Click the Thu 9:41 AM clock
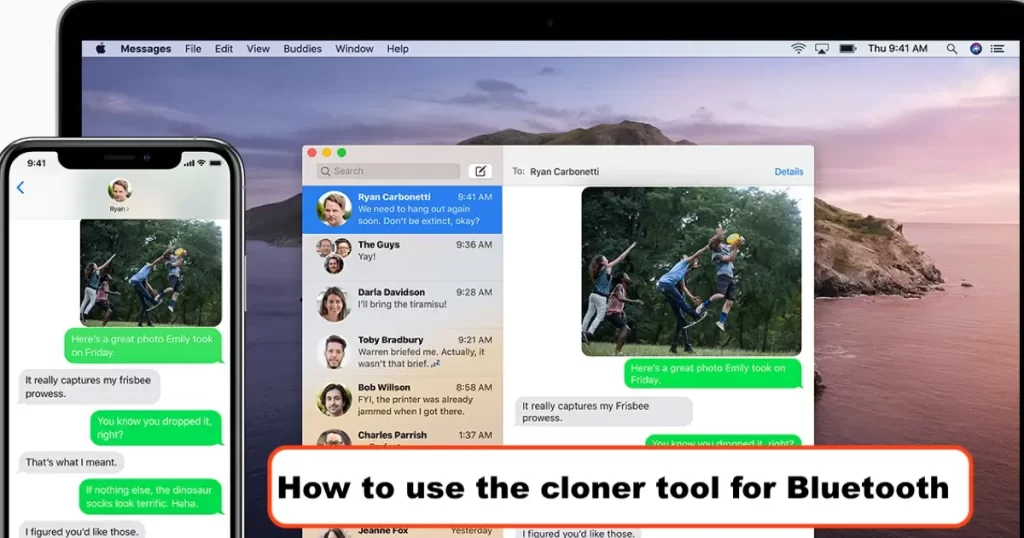1024x538 pixels. pos(897,49)
